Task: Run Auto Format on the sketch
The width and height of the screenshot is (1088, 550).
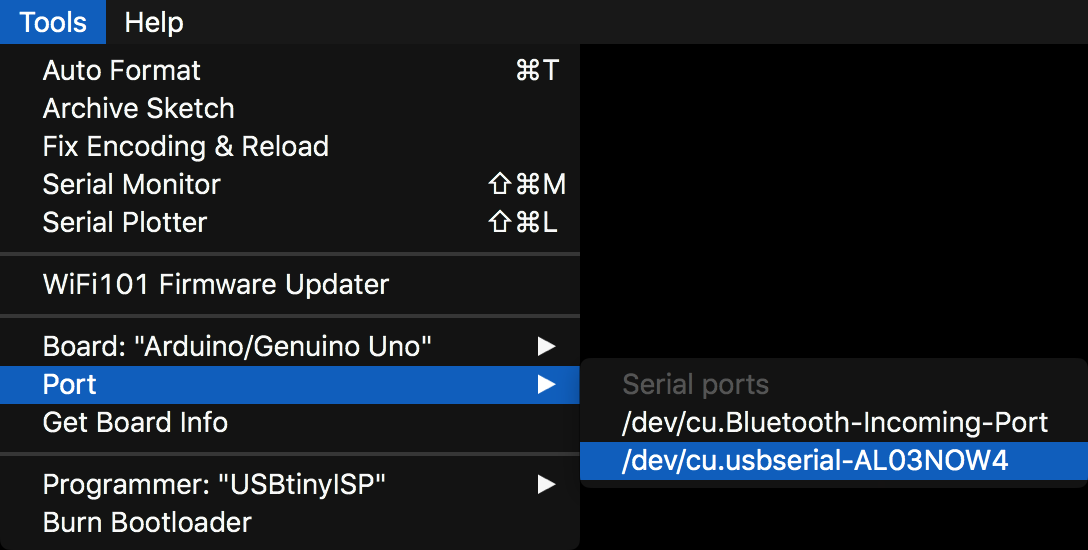Action: 122,70
